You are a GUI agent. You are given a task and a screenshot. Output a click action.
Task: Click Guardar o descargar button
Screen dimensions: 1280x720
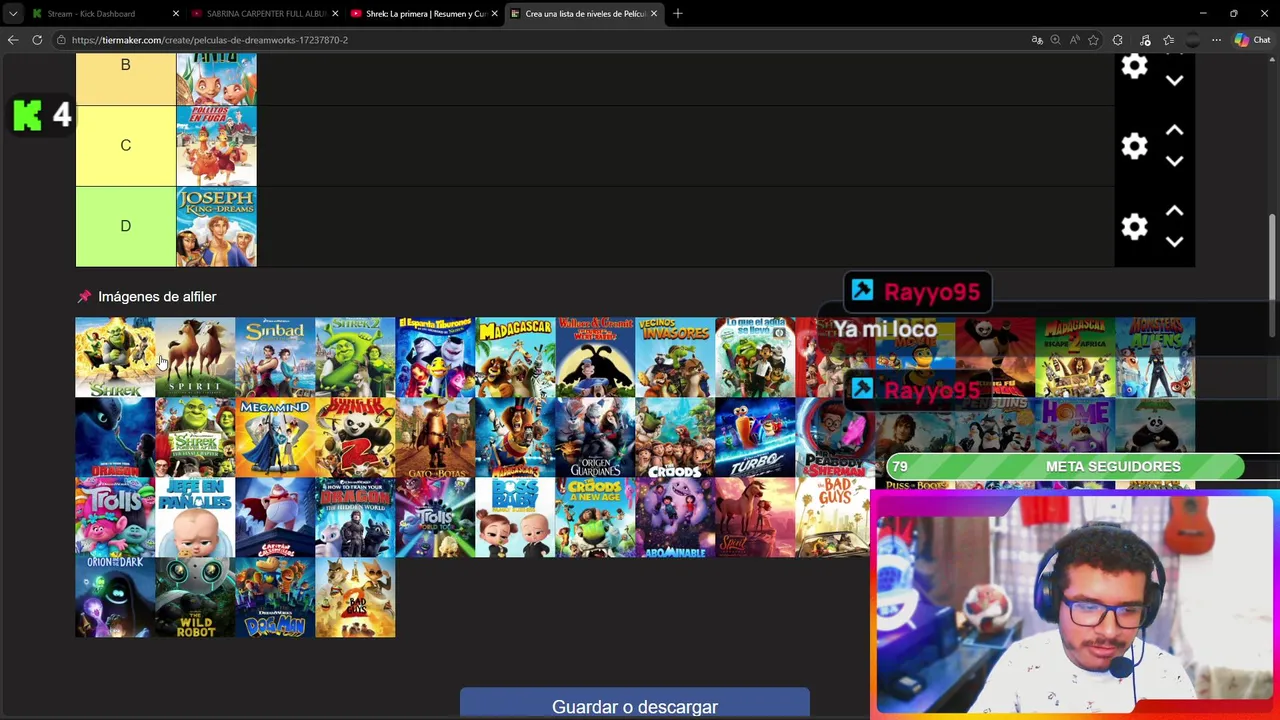635,706
